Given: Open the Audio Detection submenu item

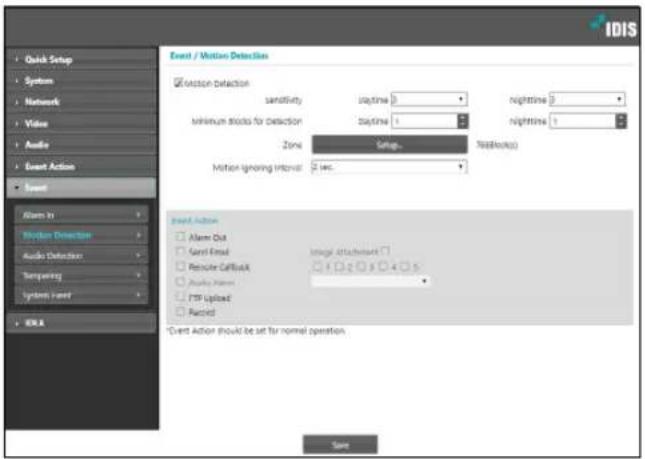Looking at the screenshot, I should [x=81, y=255].
